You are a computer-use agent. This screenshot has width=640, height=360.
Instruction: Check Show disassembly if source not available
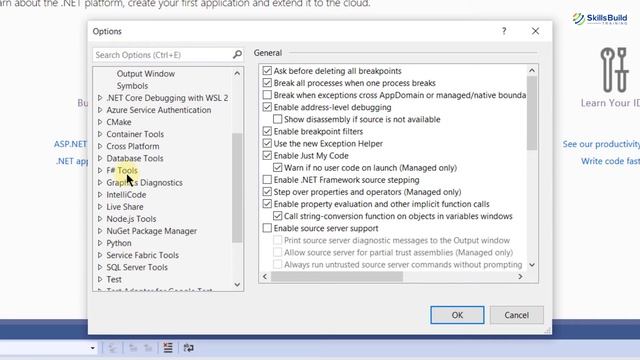(x=277, y=119)
